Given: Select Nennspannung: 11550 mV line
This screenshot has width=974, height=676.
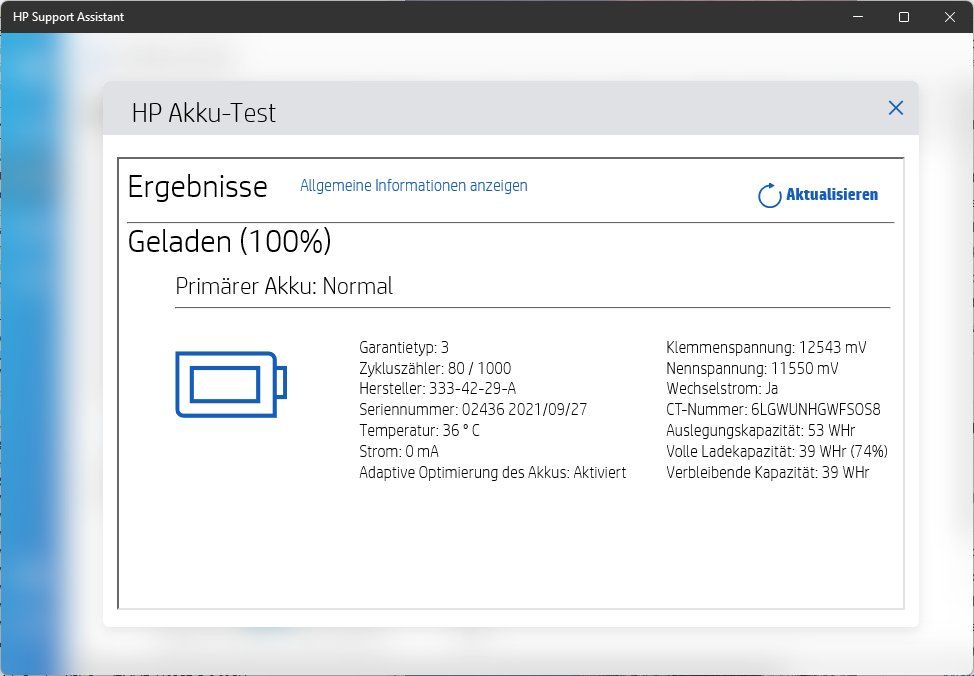Looking at the screenshot, I should pos(752,368).
